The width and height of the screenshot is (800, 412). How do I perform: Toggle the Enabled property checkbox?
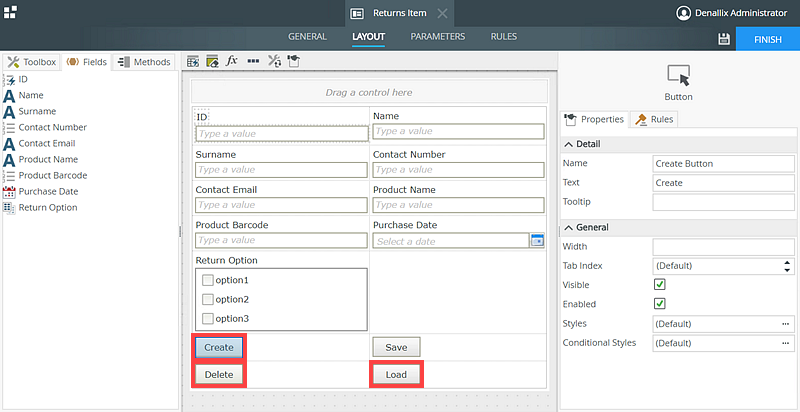click(x=660, y=304)
